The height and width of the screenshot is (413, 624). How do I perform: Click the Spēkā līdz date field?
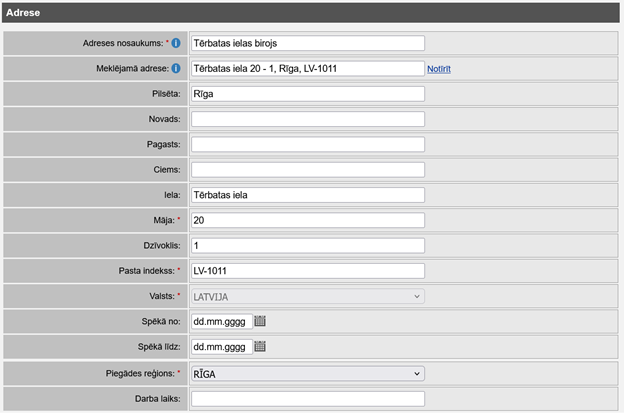pos(220,347)
